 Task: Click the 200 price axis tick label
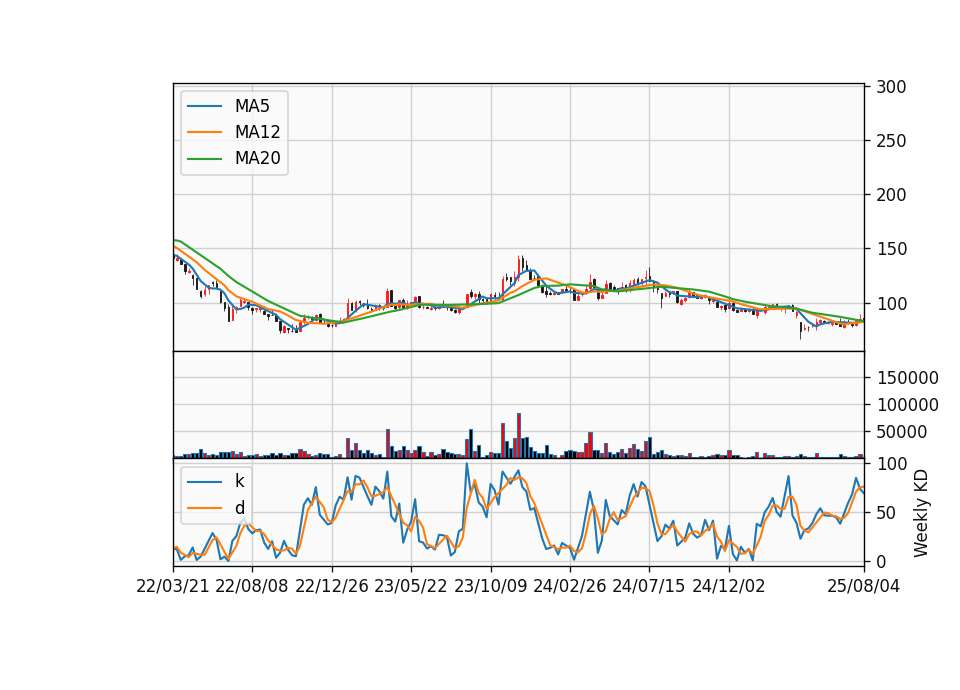point(891,195)
